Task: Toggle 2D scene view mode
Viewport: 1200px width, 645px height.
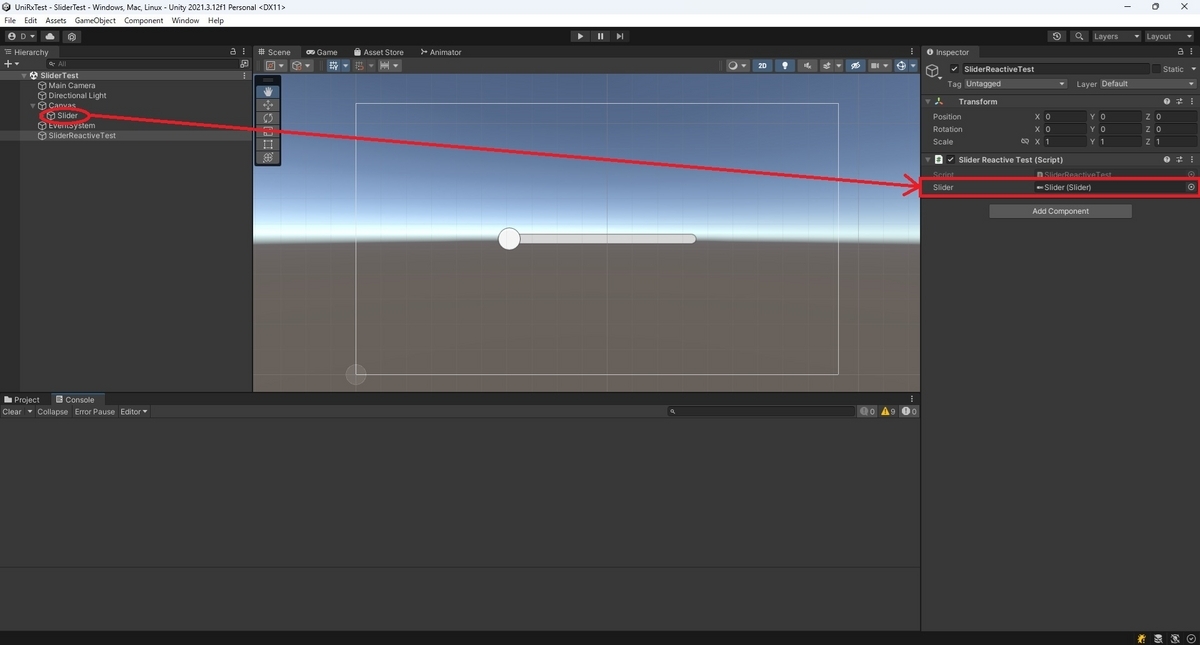Action: click(763, 66)
